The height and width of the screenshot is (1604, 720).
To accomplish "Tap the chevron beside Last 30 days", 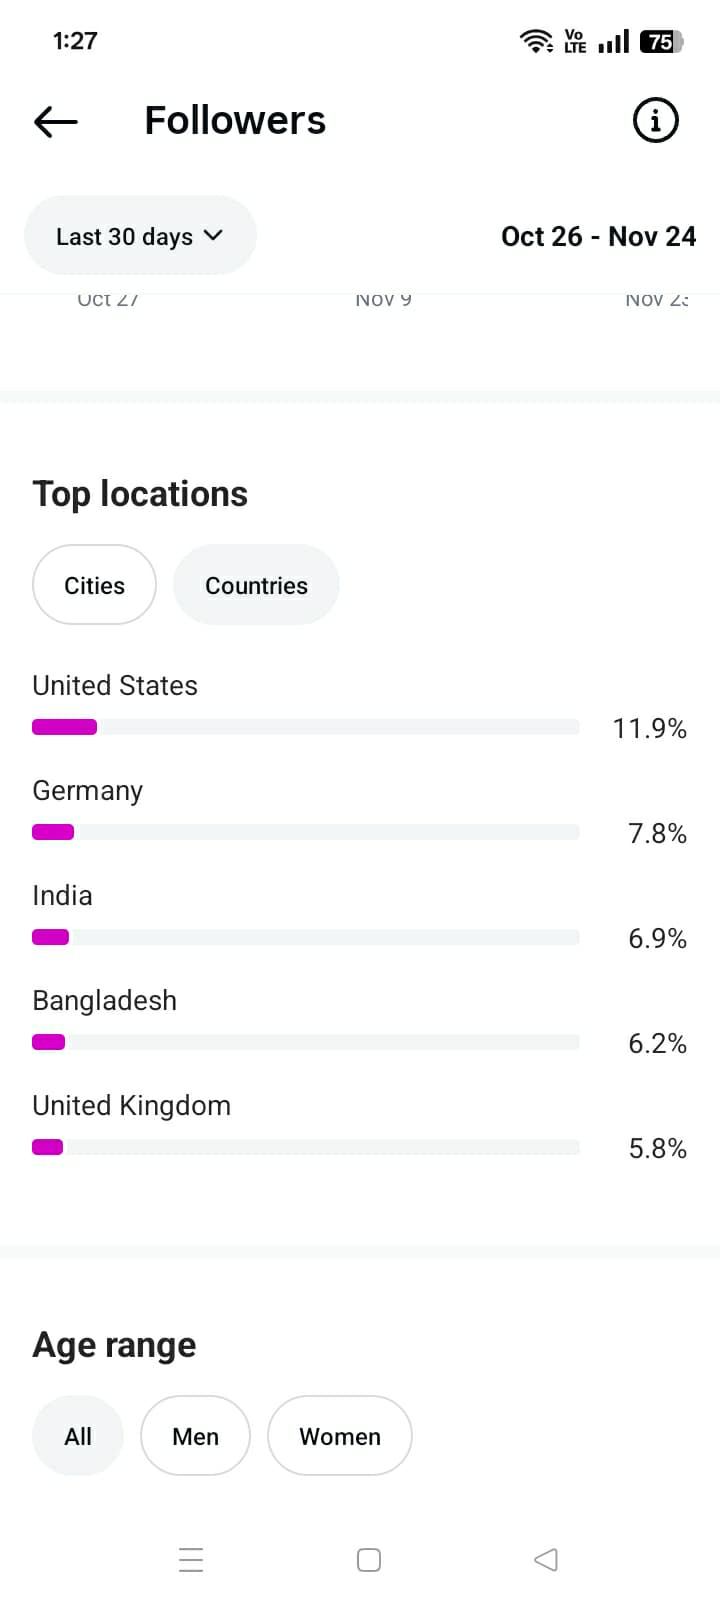I will pos(213,236).
